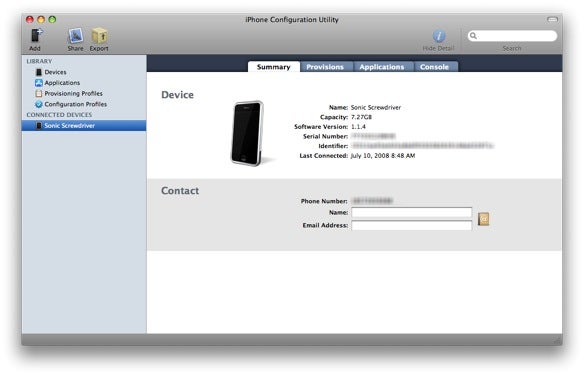Click the window resize grip at the bottom corner
The image size is (584, 375).
[x=557, y=340]
